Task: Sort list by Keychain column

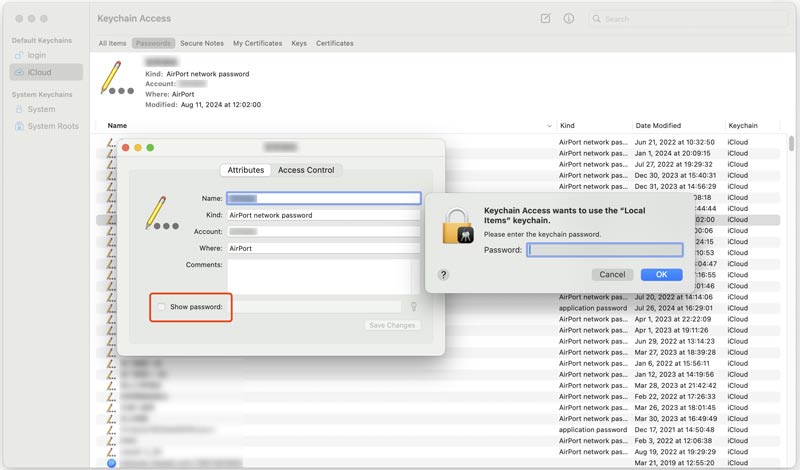Action: 743,126
